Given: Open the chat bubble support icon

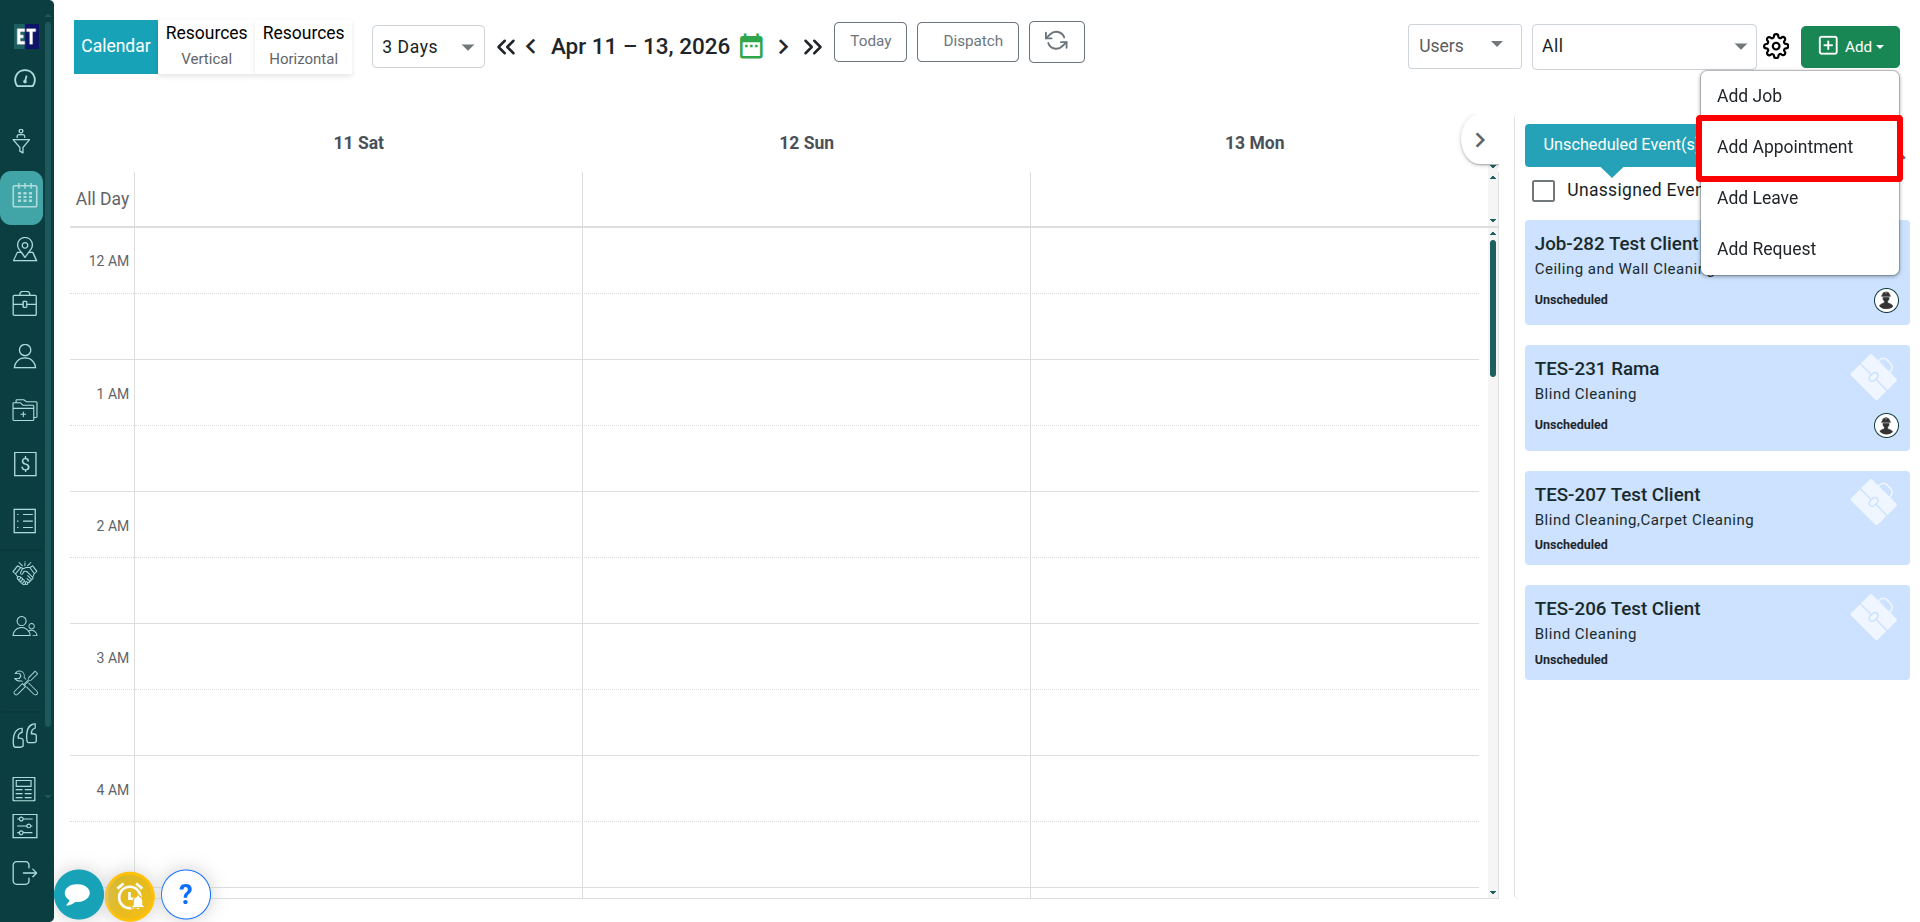Looking at the screenshot, I should tap(78, 894).
